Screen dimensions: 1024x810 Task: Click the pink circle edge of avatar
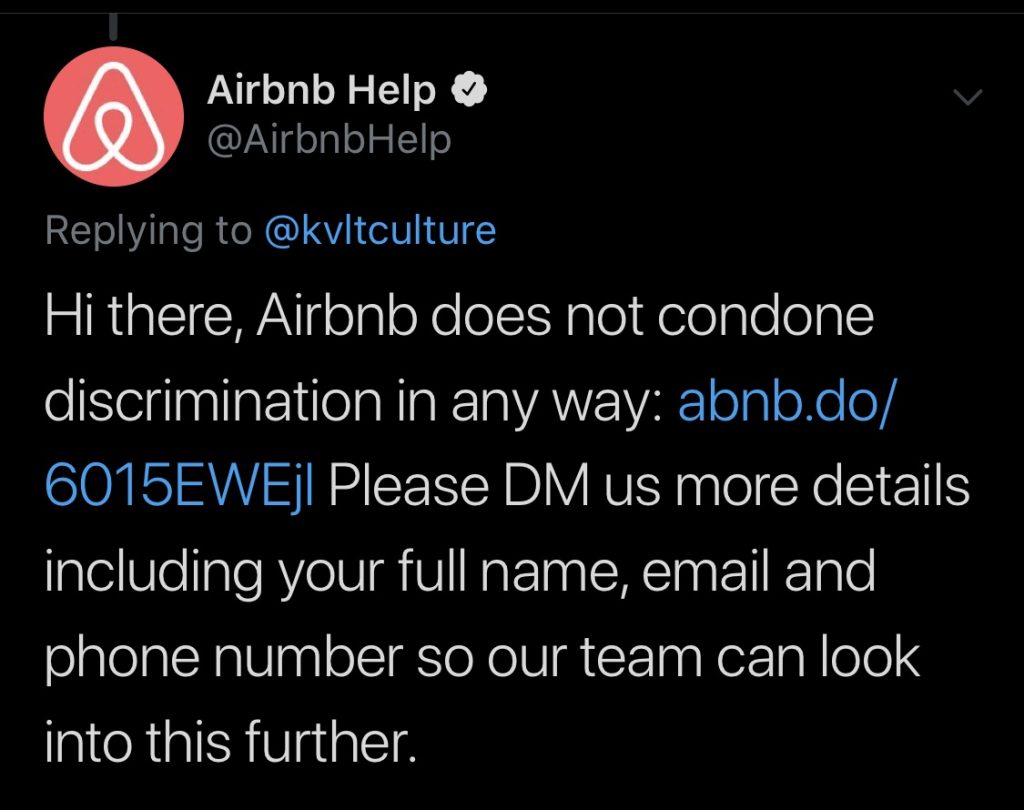click(x=53, y=116)
